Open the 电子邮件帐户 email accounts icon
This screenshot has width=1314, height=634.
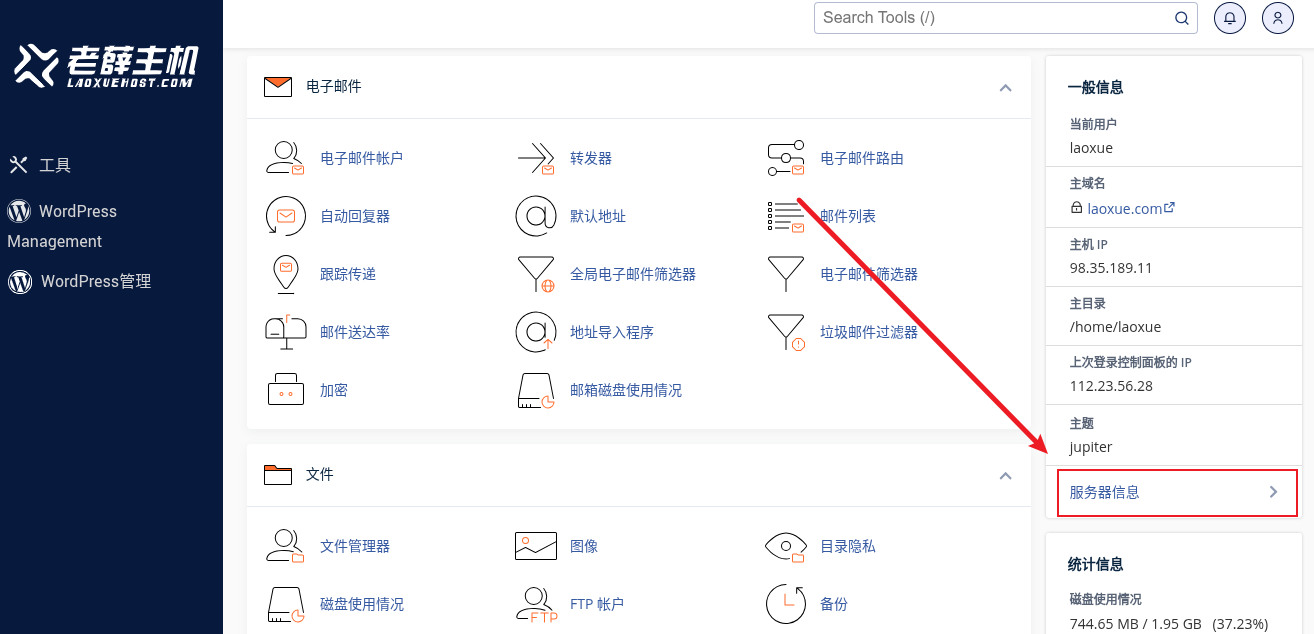(285, 158)
